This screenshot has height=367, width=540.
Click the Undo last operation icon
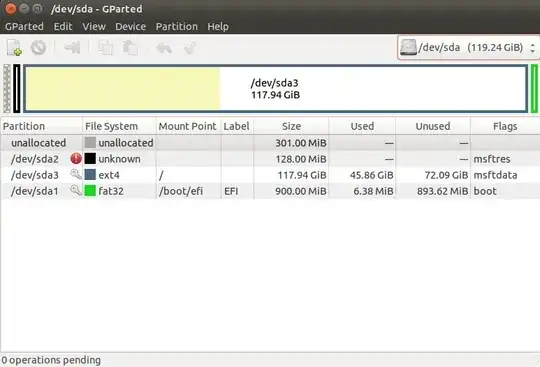coord(164,48)
